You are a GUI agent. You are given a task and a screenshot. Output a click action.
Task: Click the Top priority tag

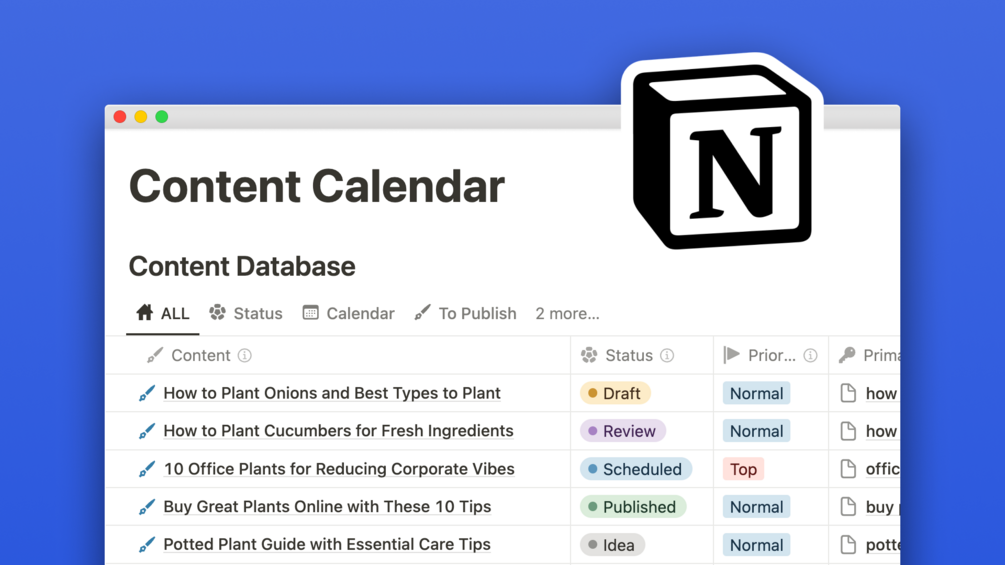(743, 469)
